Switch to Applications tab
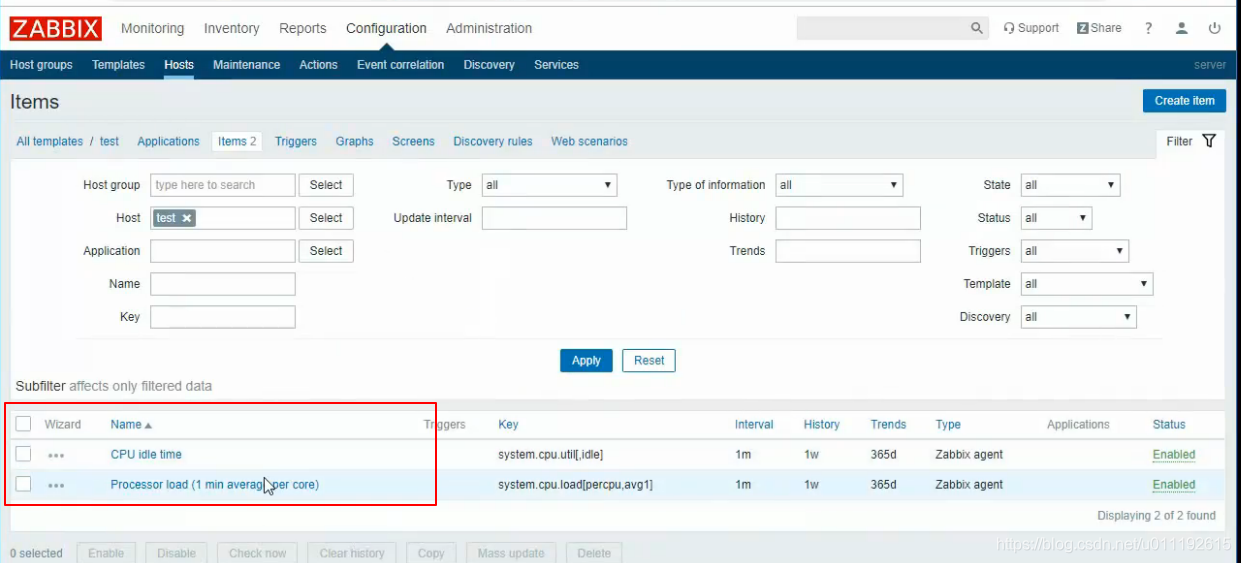The width and height of the screenshot is (1241, 563). 168,141
